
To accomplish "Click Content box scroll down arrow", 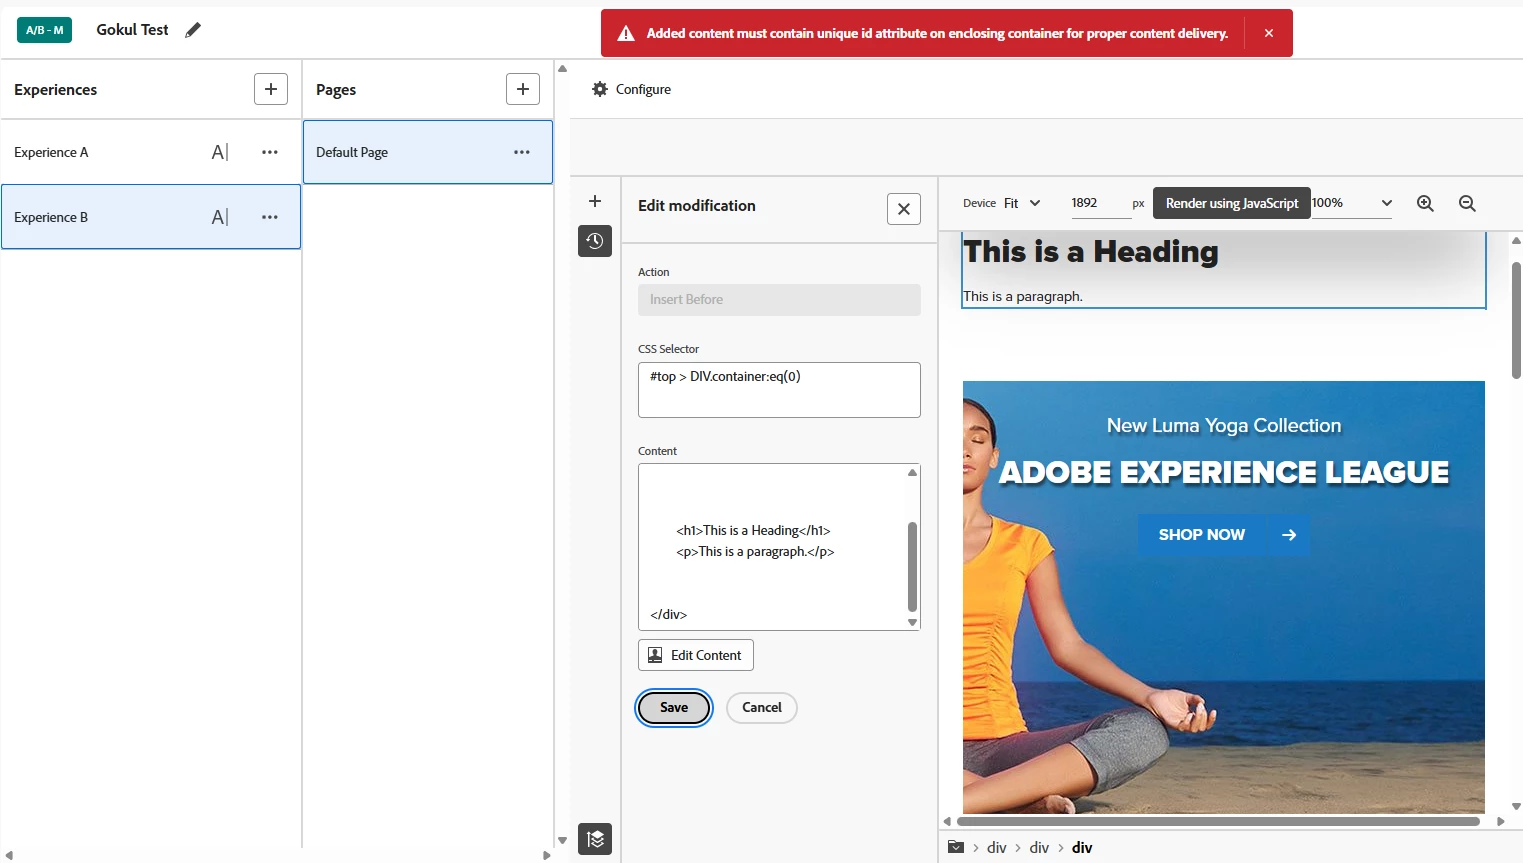I will coord(912,622).
